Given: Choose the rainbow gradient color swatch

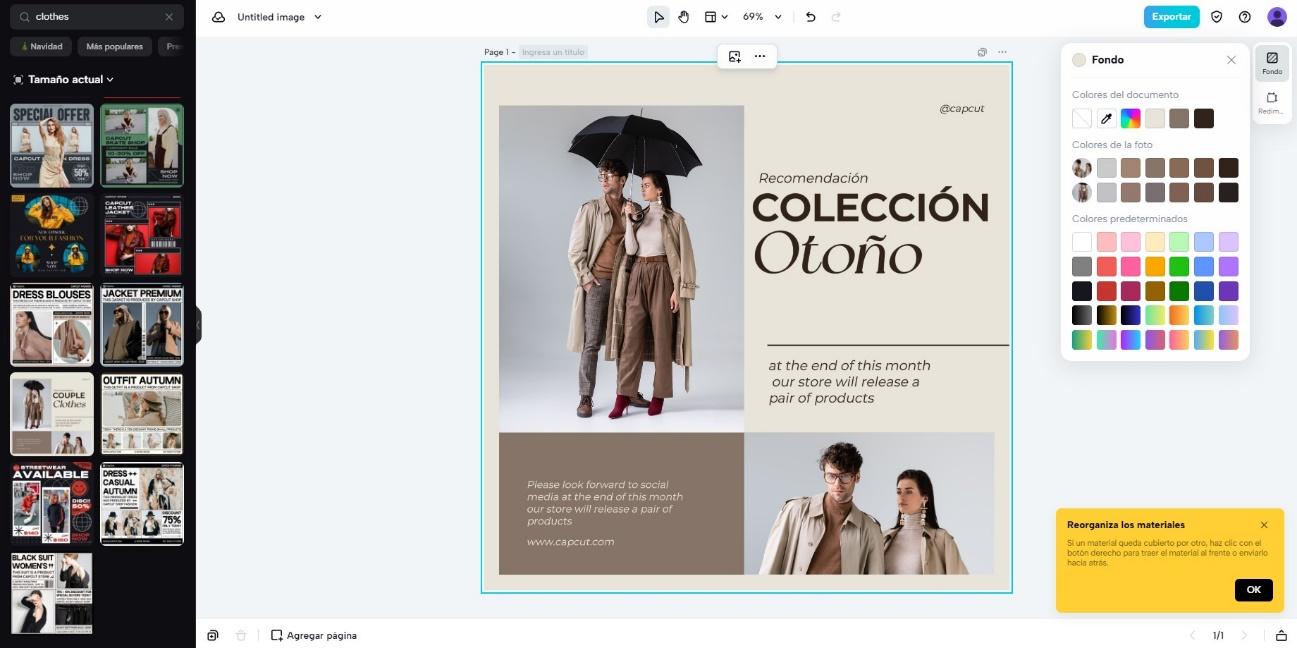Looking at the screenshot, I should point(1130,118).
